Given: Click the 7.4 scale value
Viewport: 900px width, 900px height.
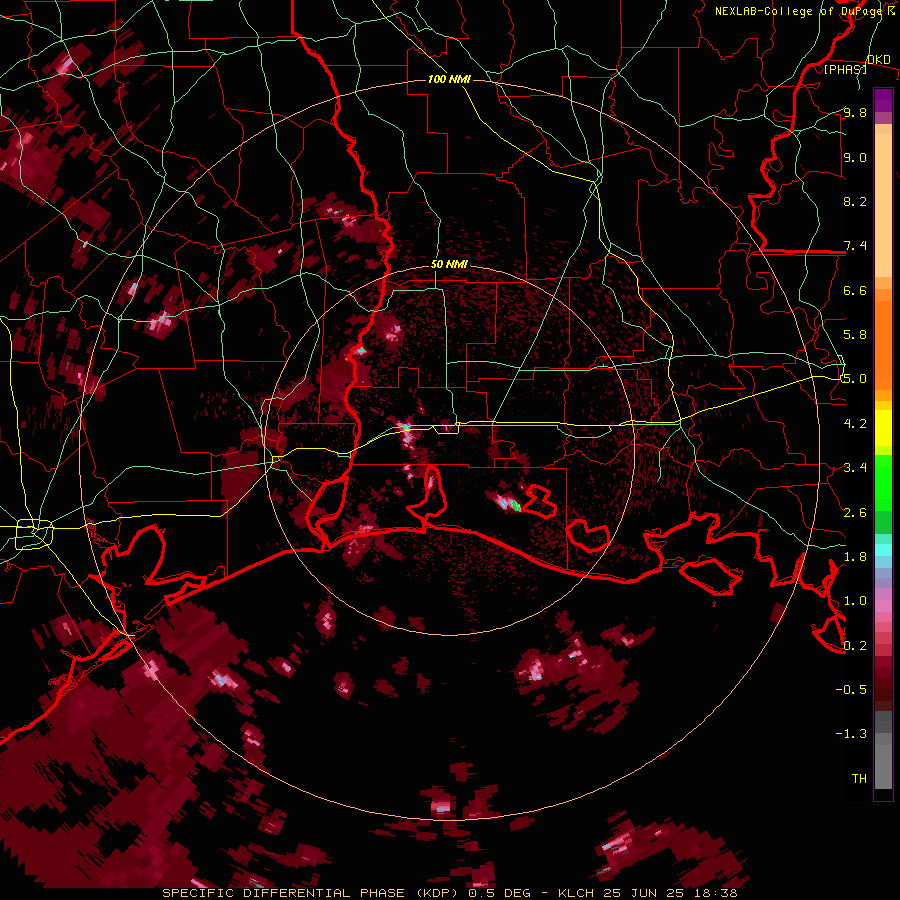Looking at the screenshot, I should click(855, 246).
